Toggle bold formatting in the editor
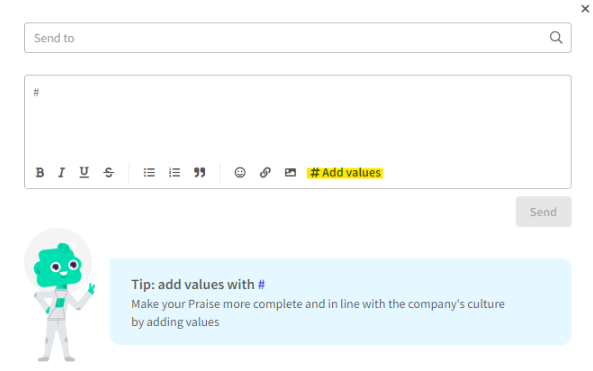The image size is (593, 371). [x=40, y=172]
